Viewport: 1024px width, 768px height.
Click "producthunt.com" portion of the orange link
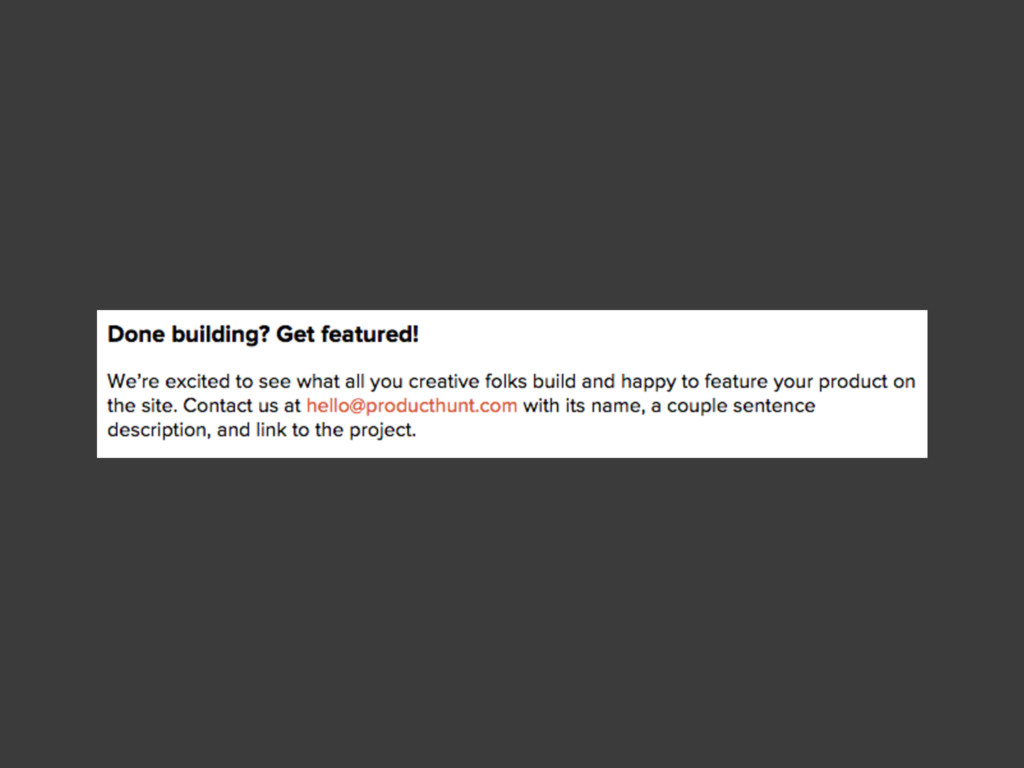[441, 406]
